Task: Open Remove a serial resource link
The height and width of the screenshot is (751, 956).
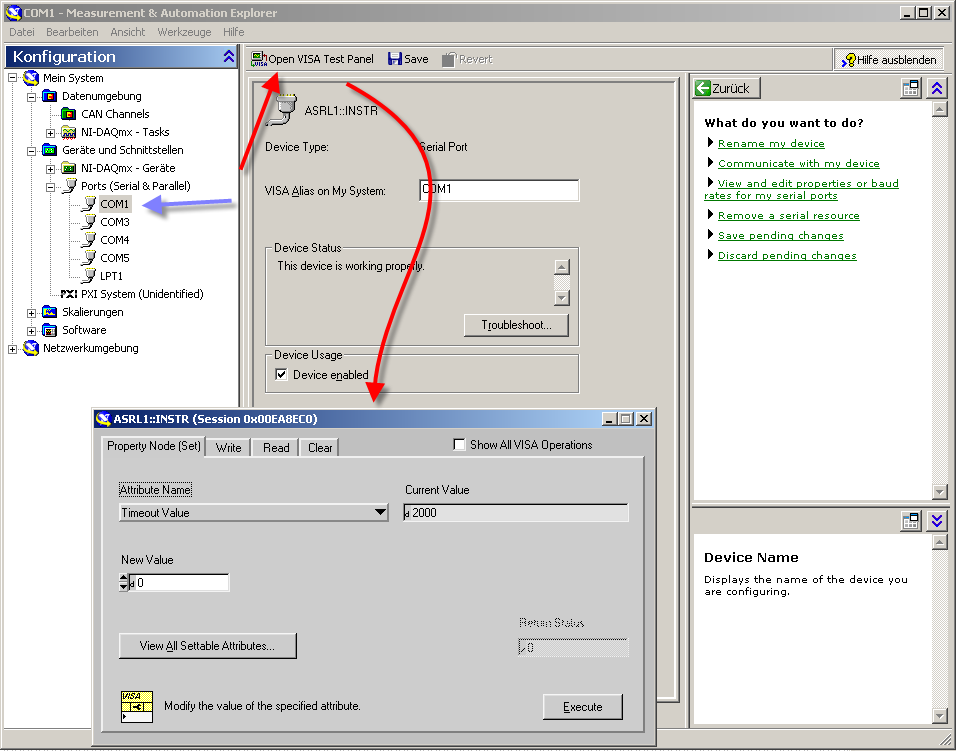Action: (788, 215)
